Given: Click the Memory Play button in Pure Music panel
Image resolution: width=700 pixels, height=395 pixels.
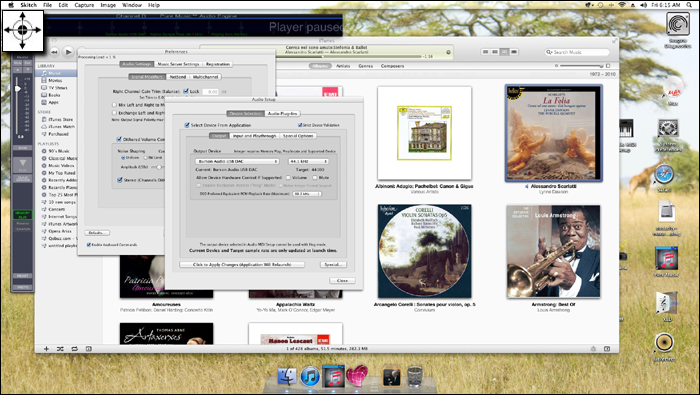Looking at the screenshot, I should [x=22, y=215].
